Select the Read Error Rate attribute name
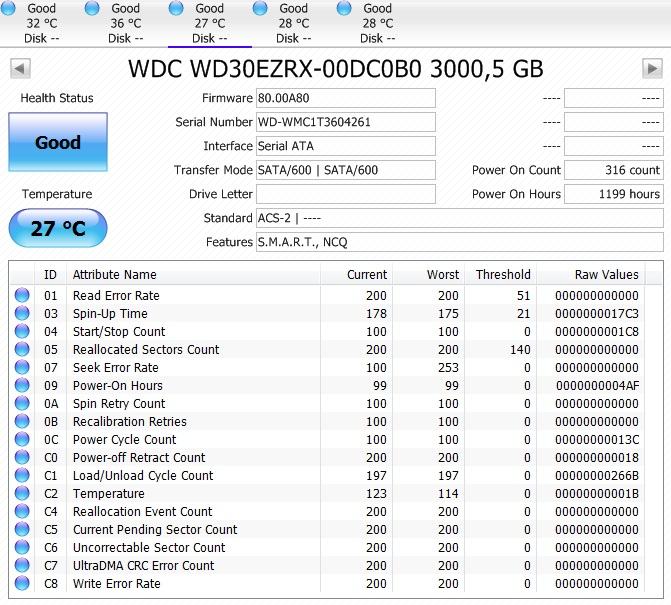This screenshot has width=671, height=605. [116, 296]
